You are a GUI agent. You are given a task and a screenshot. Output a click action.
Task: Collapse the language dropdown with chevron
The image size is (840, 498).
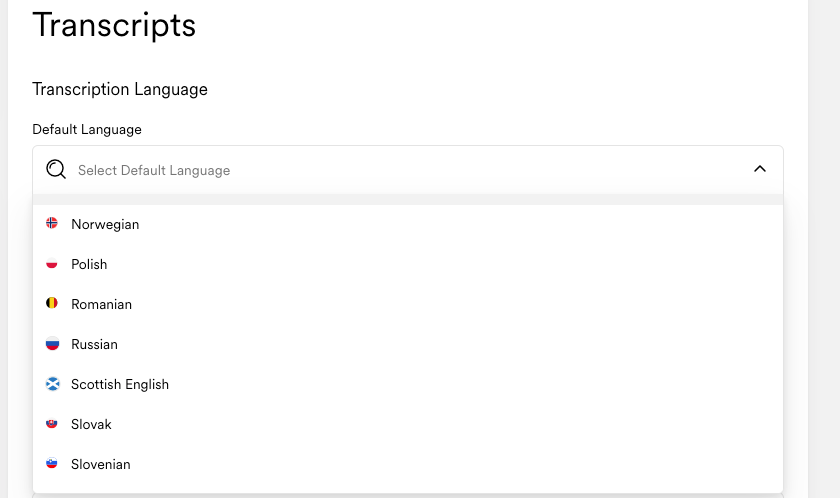click(x=760, y=169)
